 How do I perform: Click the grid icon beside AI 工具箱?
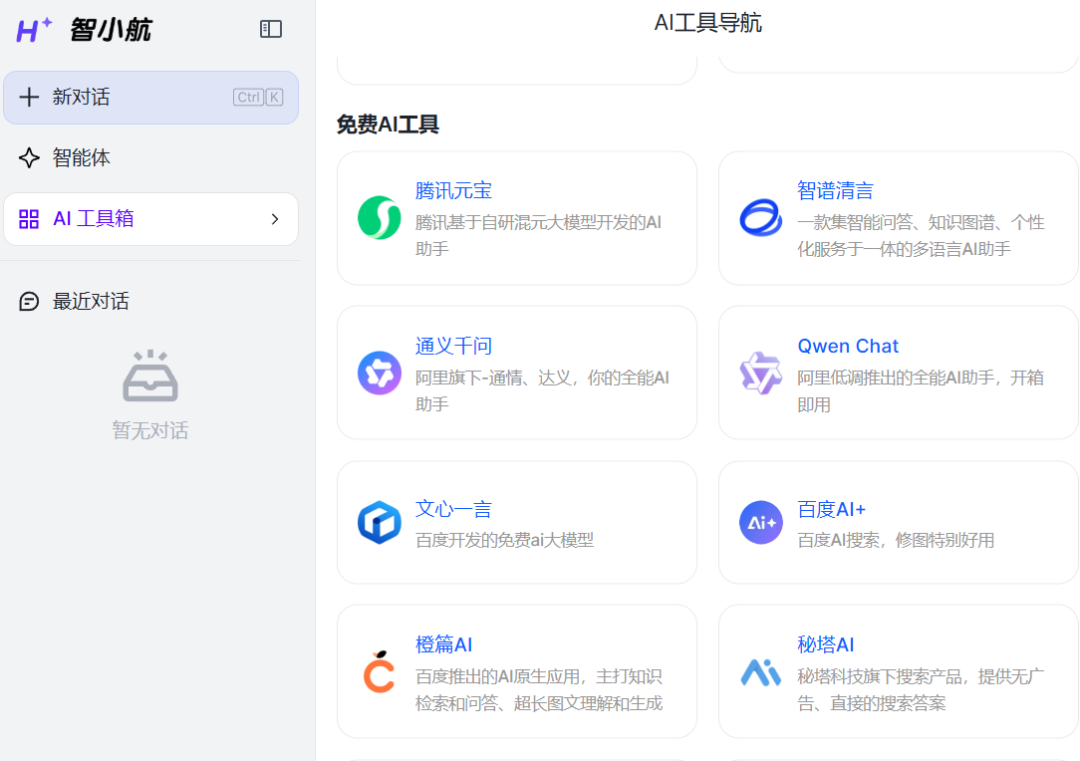point(29,219)
